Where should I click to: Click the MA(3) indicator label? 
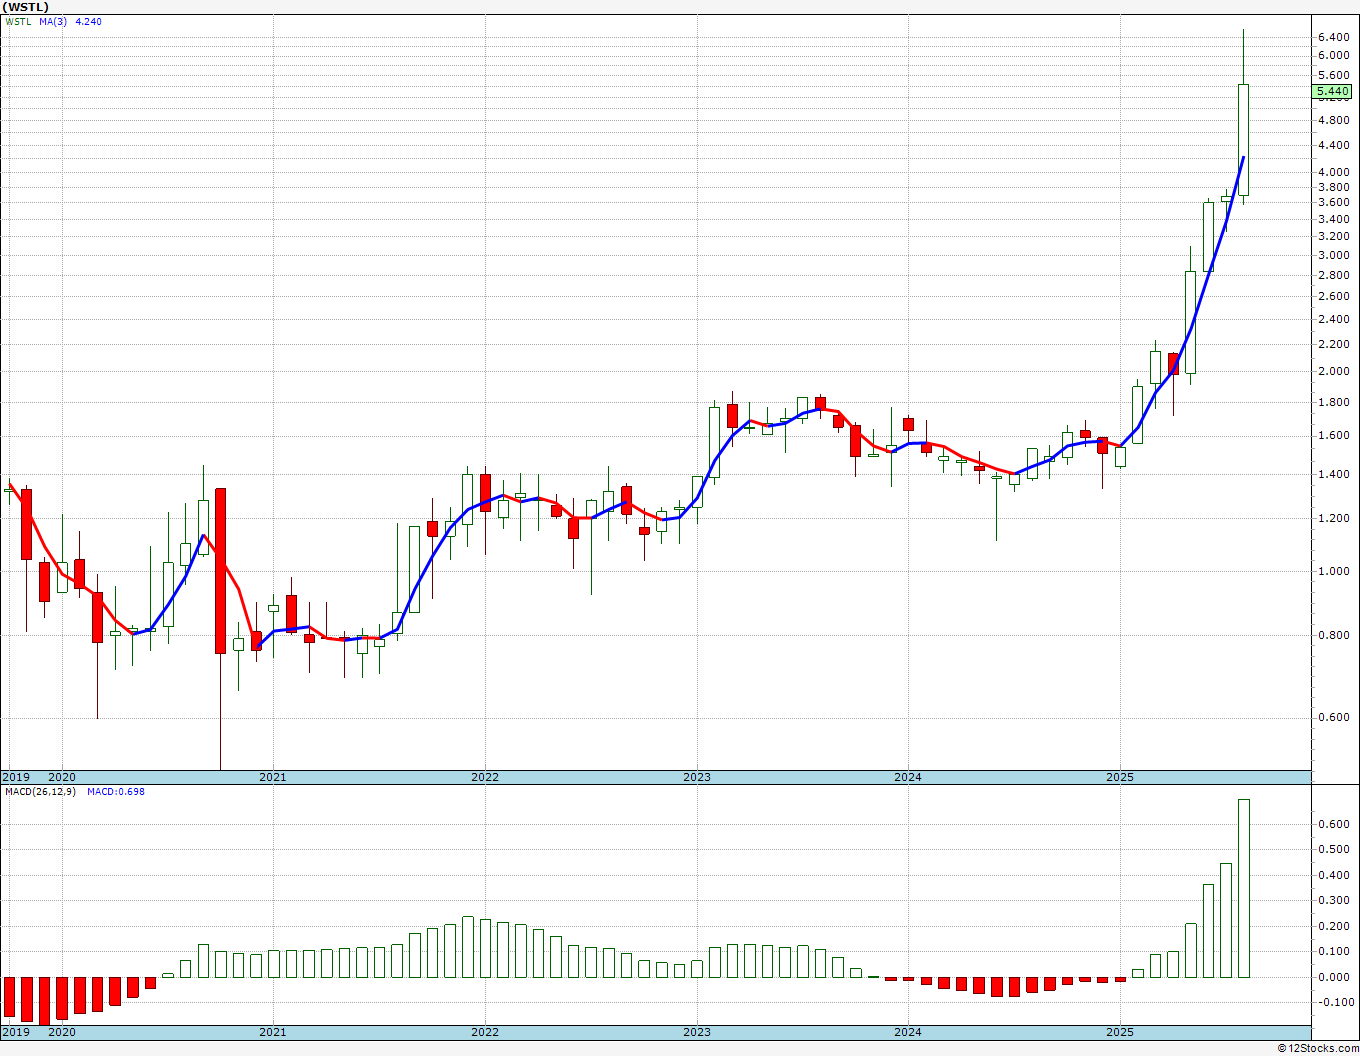(x=54, y=22)
